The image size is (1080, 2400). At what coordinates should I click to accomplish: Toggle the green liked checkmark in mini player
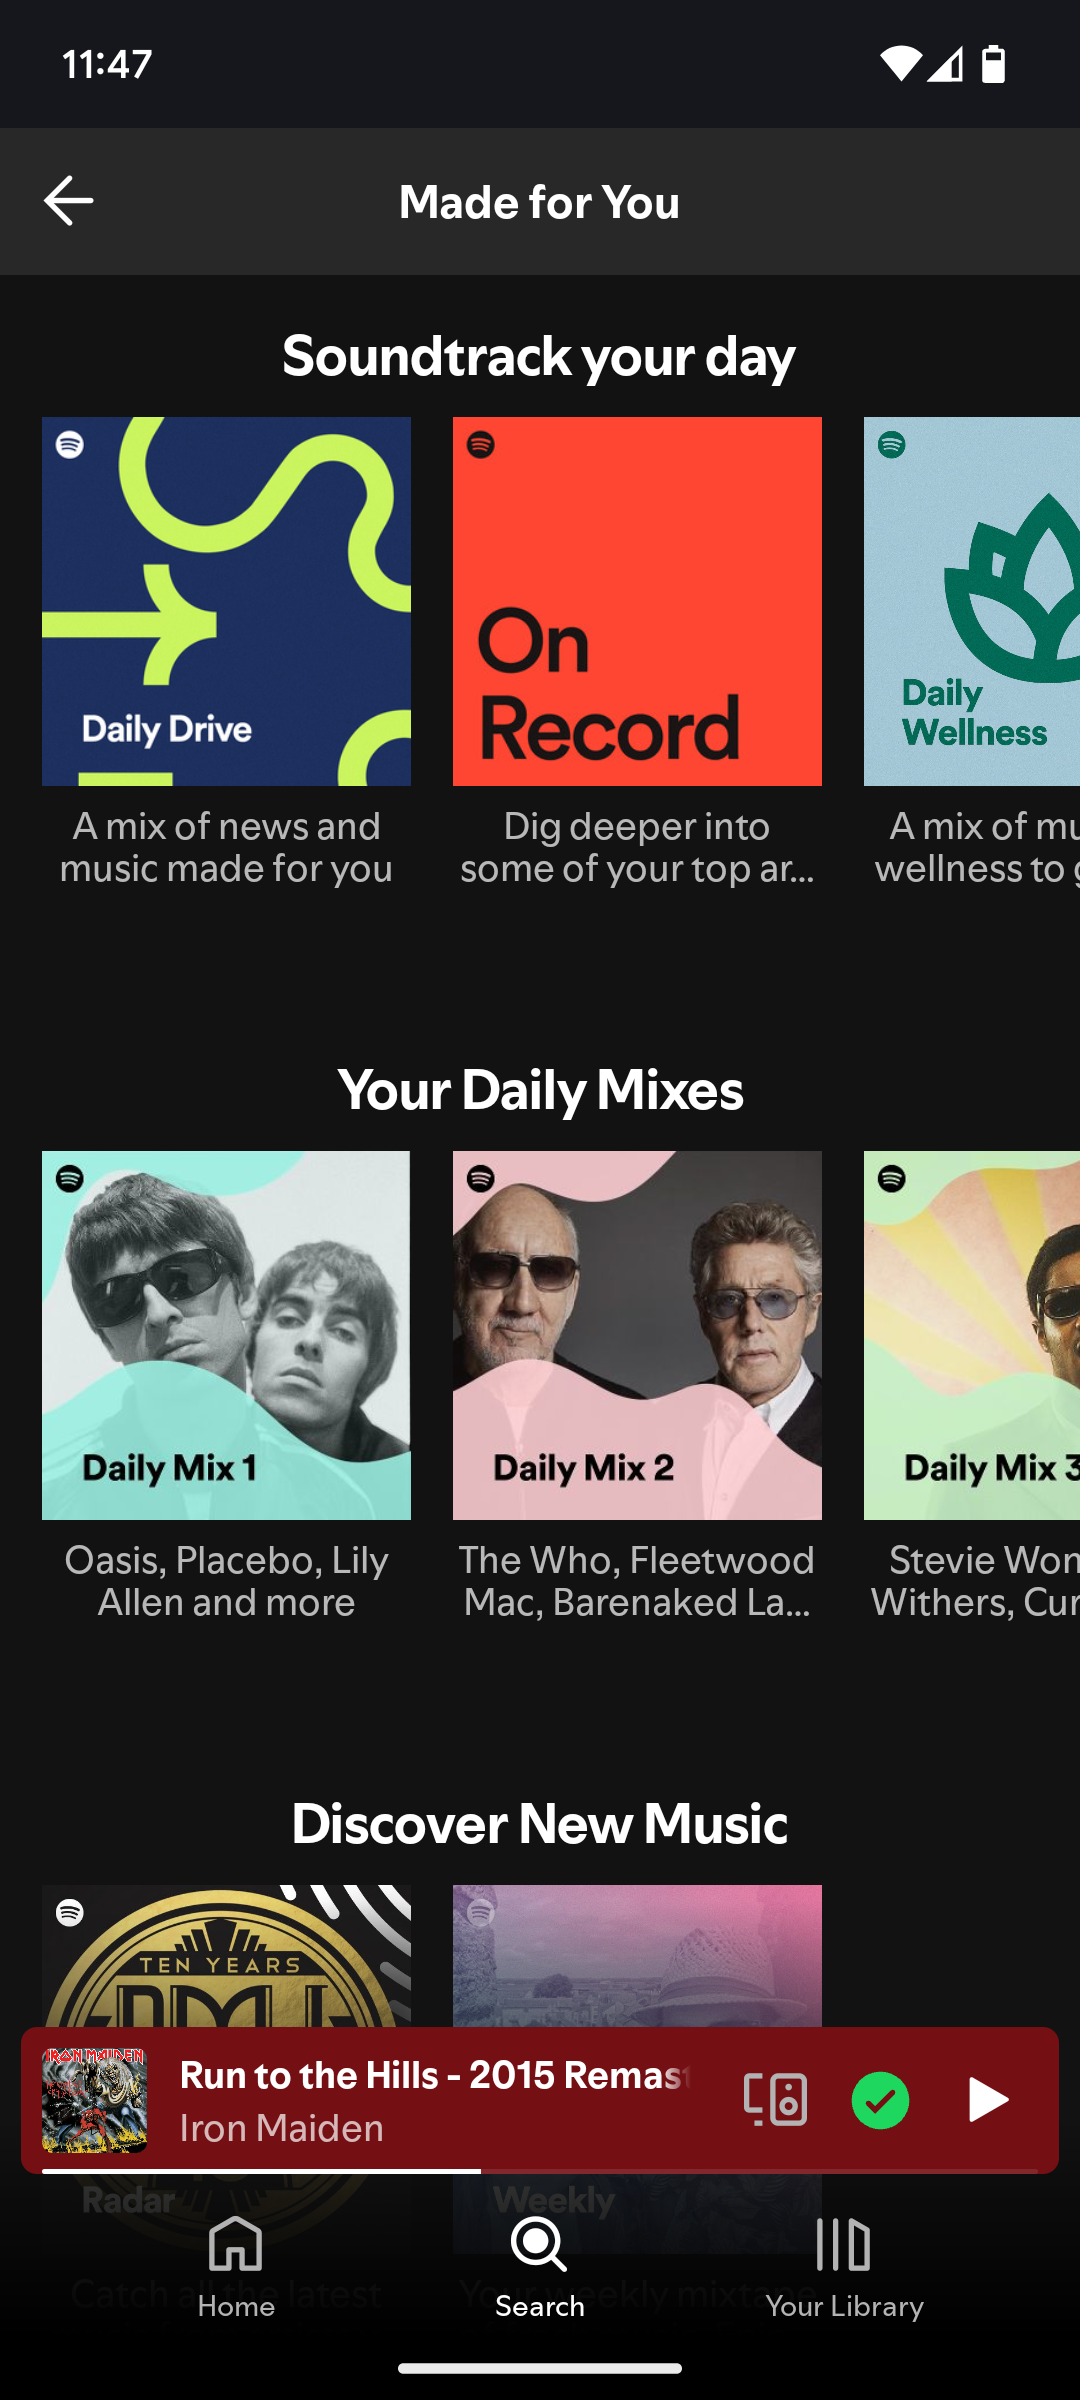click(x=879, y=2100)
